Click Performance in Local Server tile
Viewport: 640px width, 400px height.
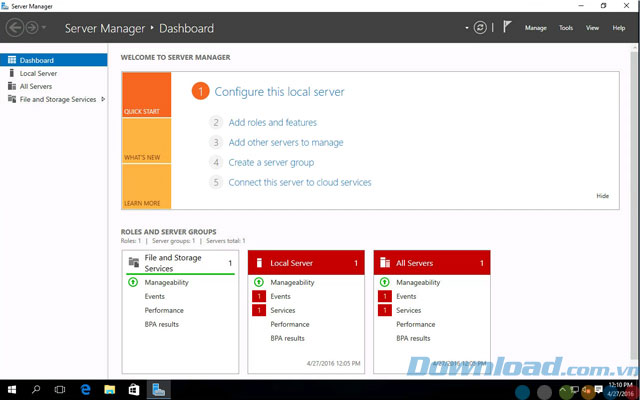tap(290, 324)
